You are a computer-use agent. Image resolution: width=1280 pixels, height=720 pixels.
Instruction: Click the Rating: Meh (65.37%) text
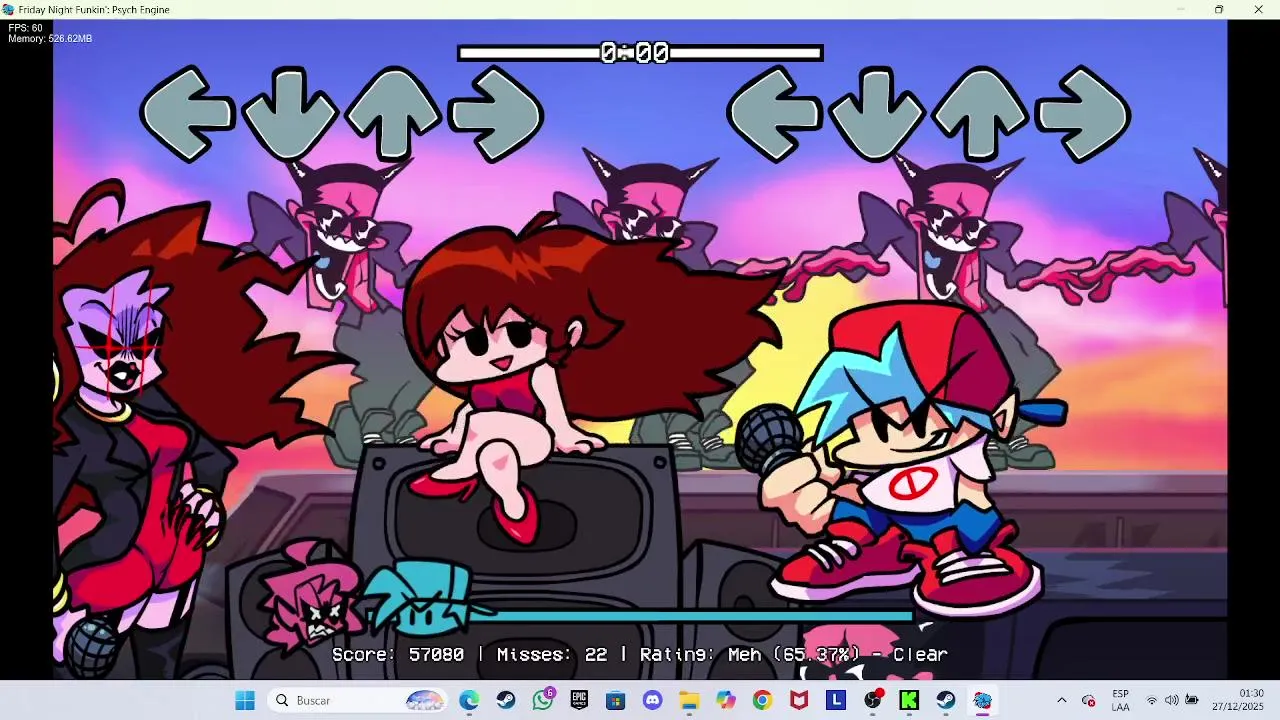(x=750, y=654)
